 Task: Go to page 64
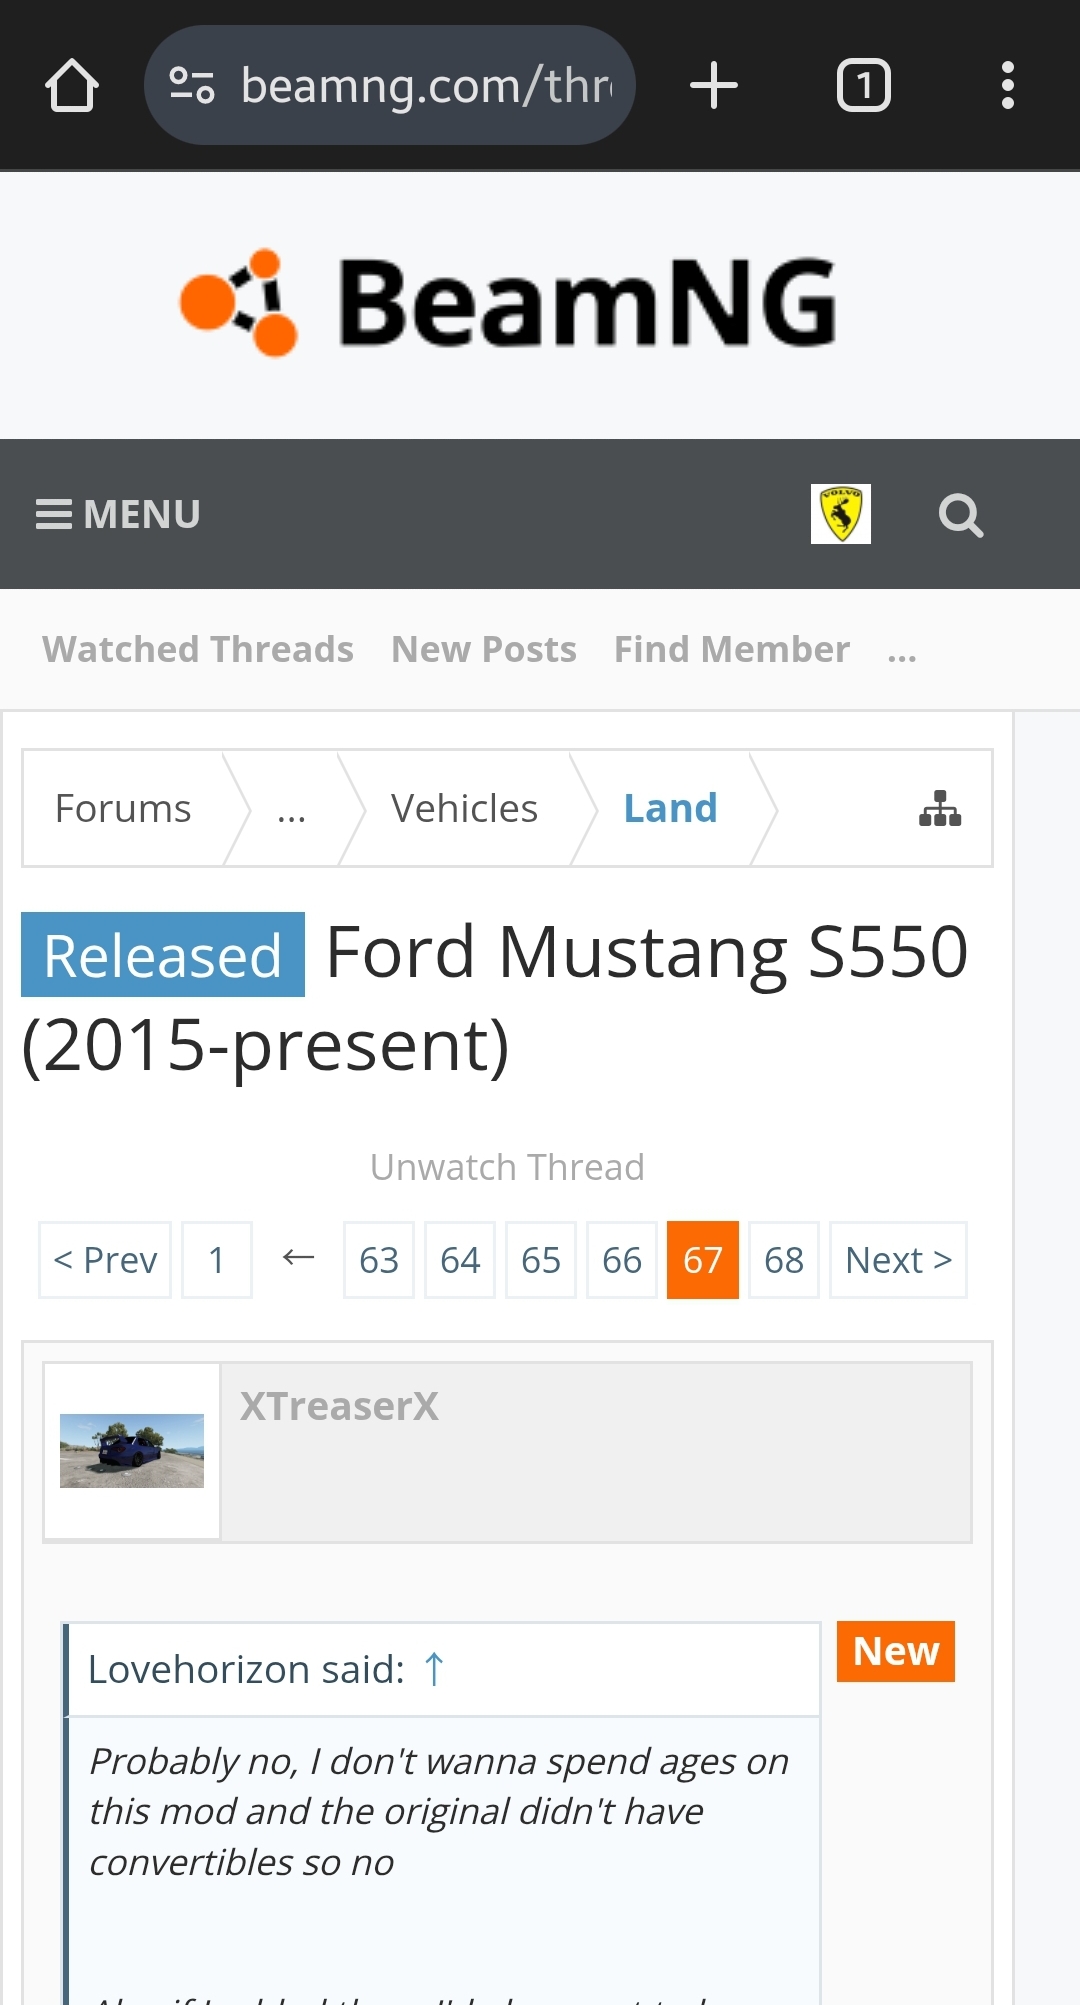[x=460, y=1260]
